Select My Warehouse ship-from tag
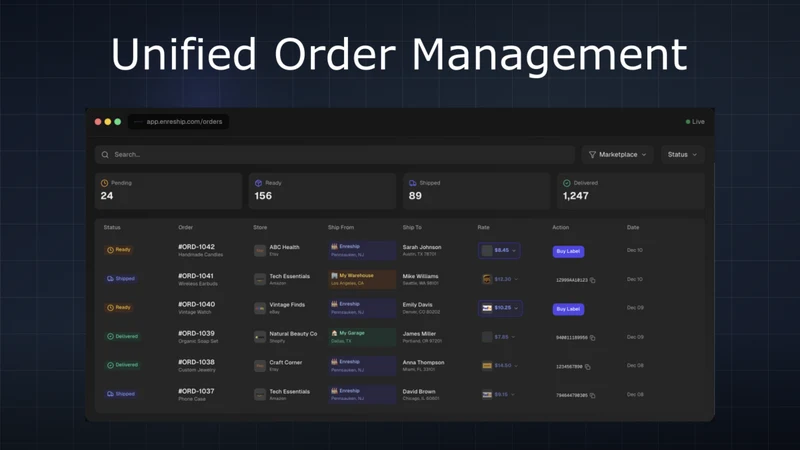The image size is (800, 450). (x=362, y=279)
